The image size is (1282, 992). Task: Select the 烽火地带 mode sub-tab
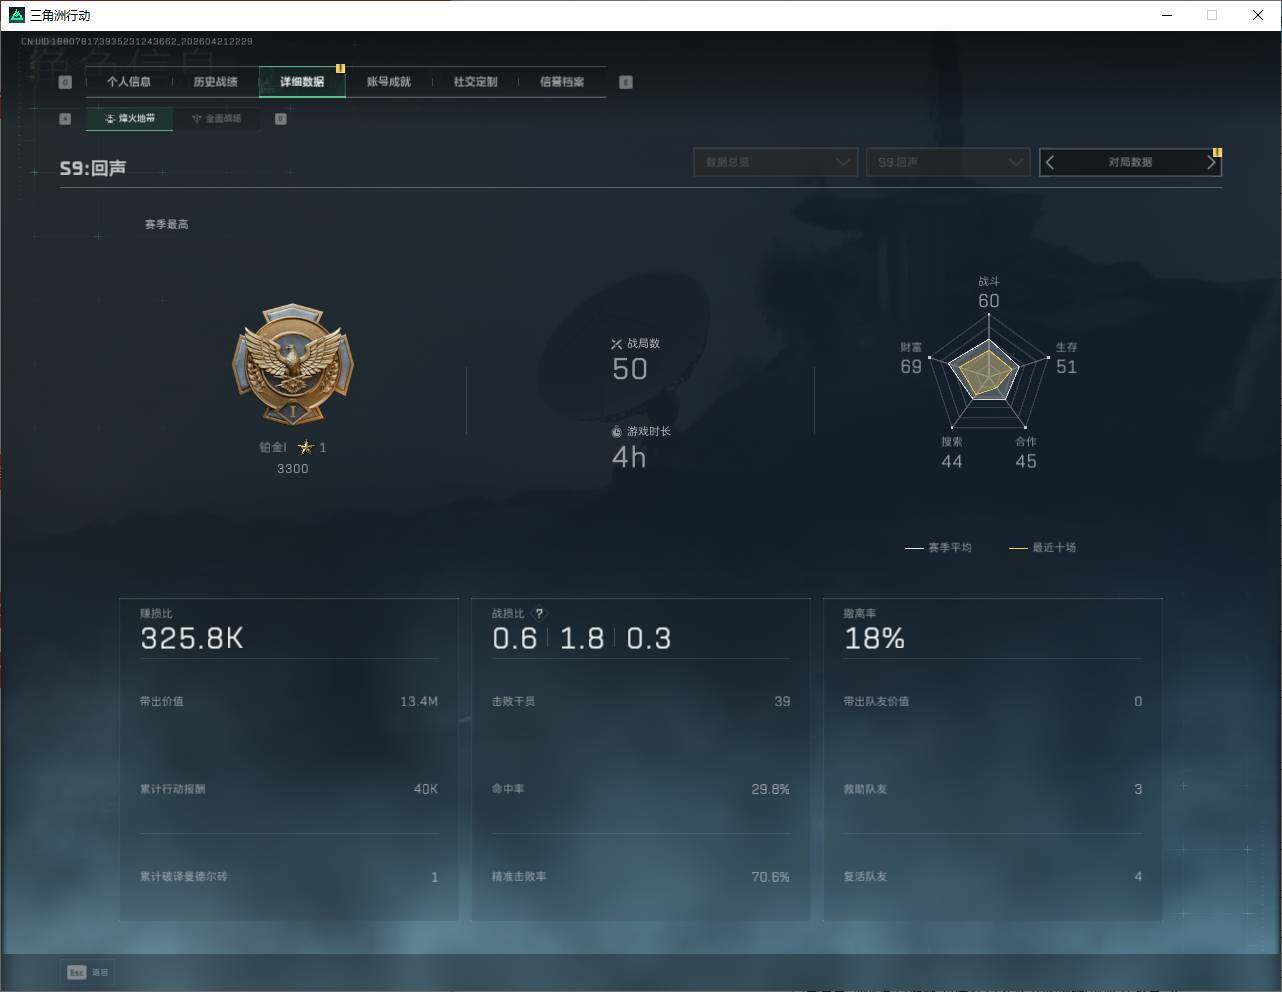[x=129, y=118]
